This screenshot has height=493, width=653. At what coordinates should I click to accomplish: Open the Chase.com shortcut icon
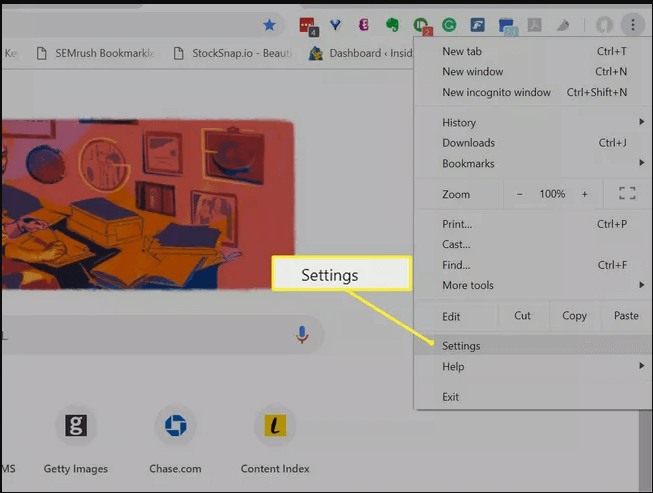click(175, 426)
